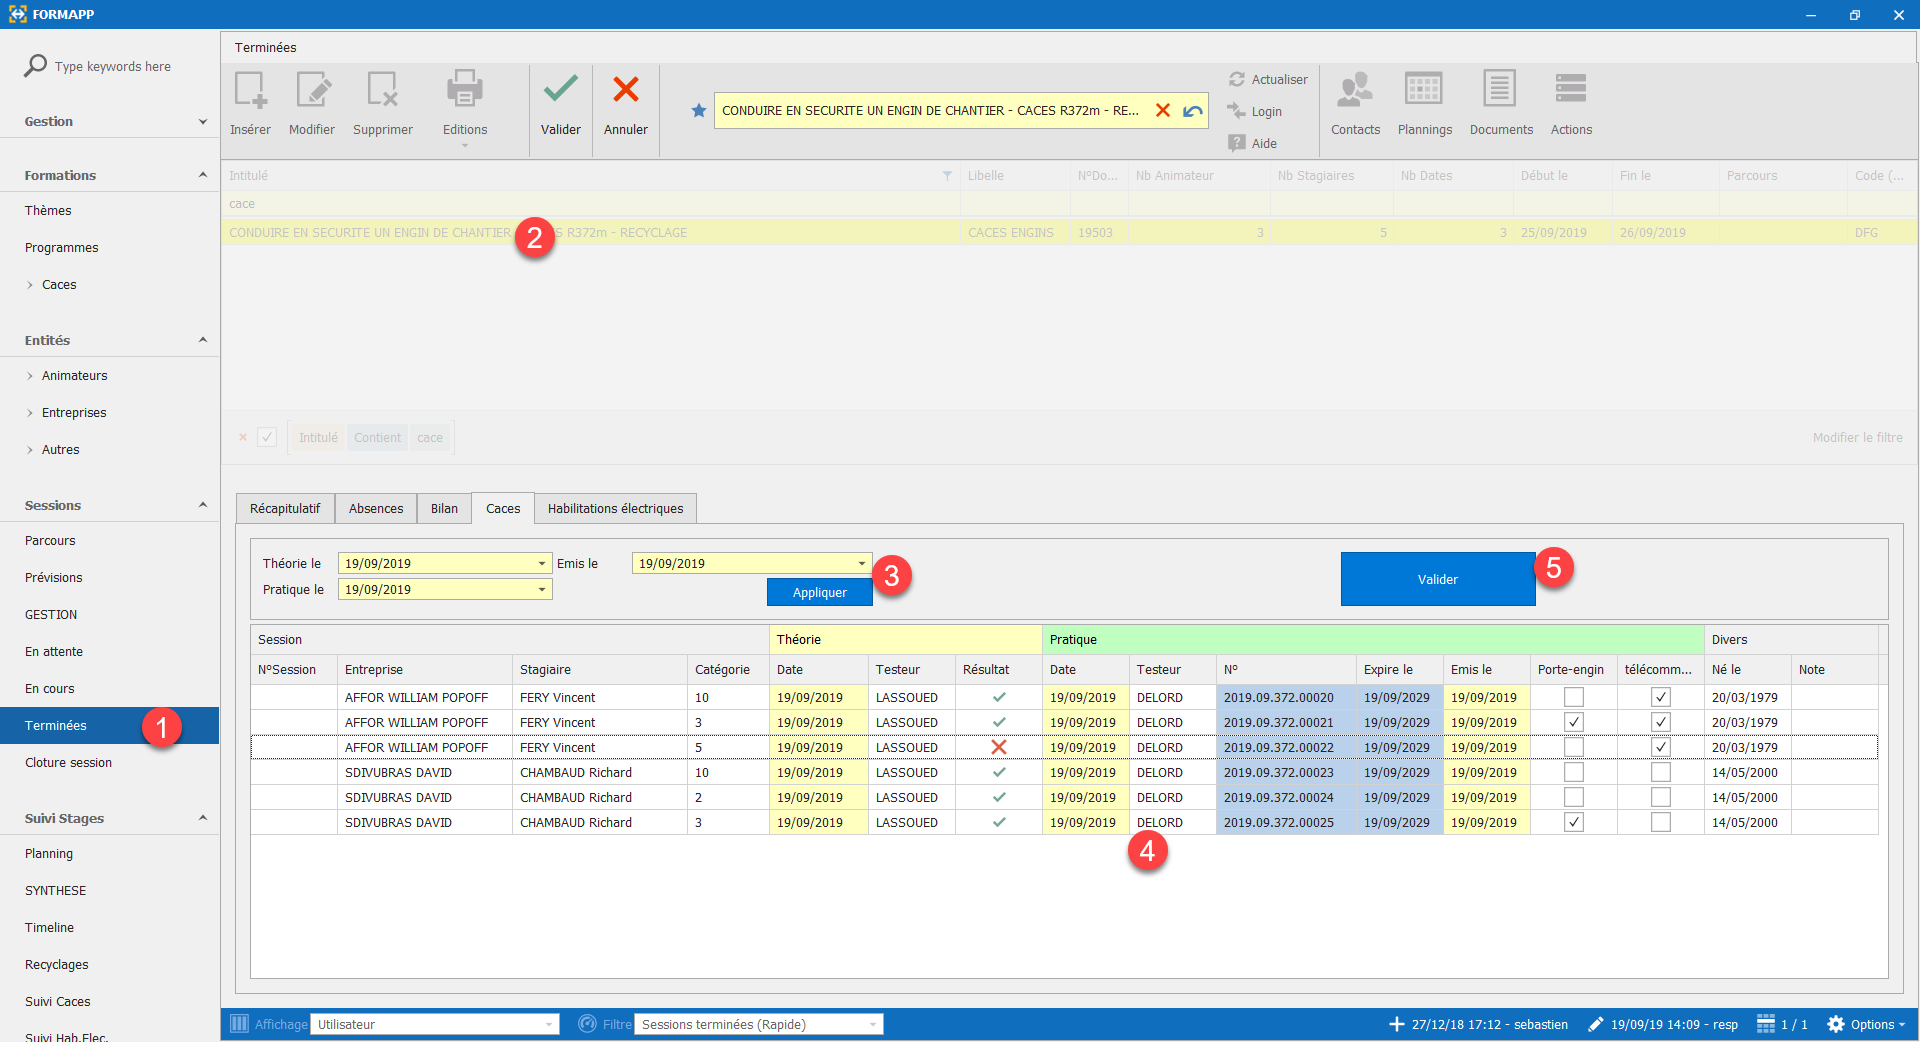Screen dimensions: 1920x1042
Task: Click the large blue Valider button
Action: [1437, 579]
